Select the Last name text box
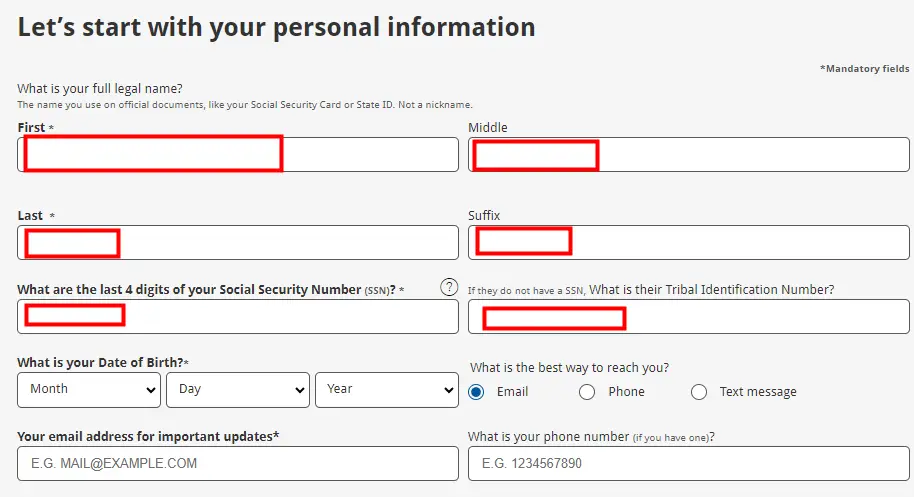Viewport: 914px width, 497px height. (x=238, y=242)
